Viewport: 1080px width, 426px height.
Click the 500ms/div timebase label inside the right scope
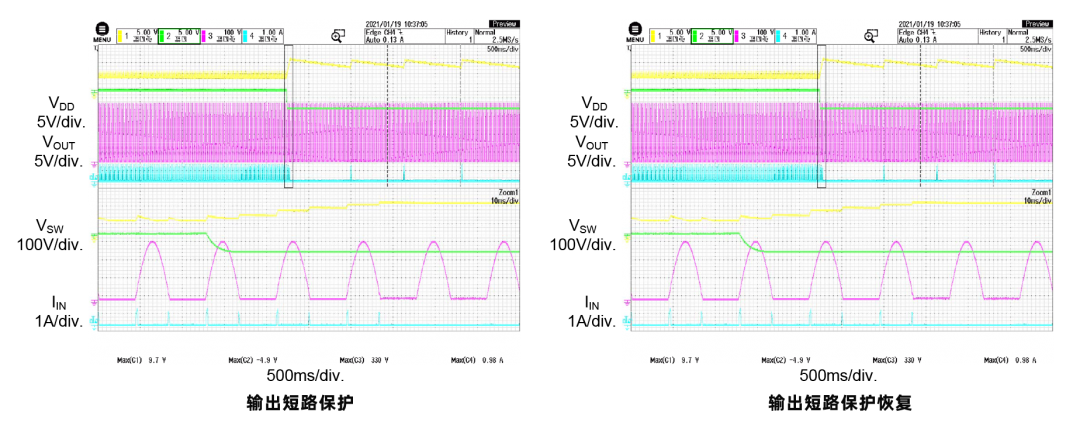click(x=1036, y=50)
